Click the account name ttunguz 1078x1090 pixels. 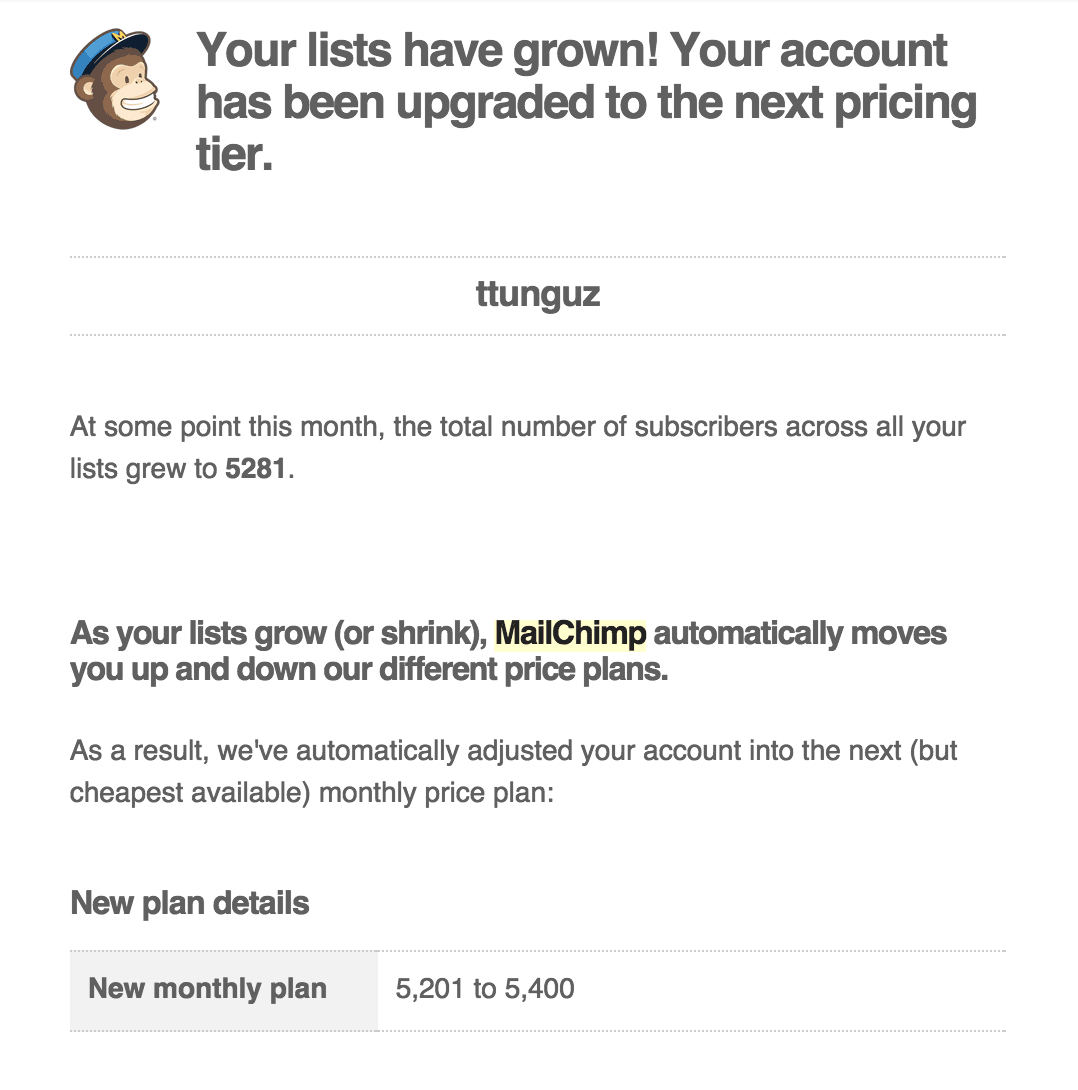pyautogui.click(x=538, y=294)
